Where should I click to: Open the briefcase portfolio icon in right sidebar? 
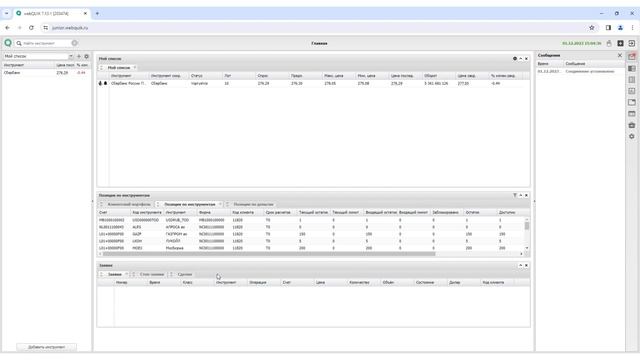(632, 125)
